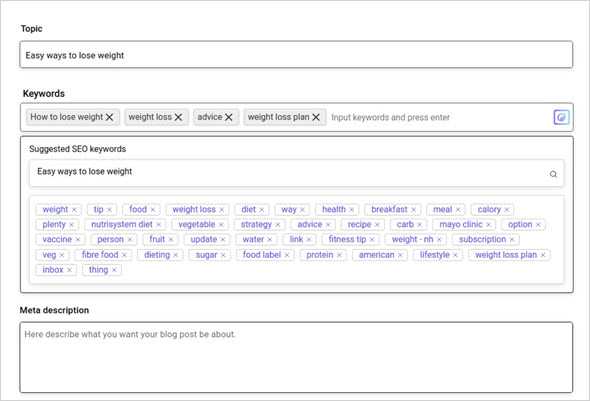Remove the 'weight loss' selected keyword
This screenshot has width=590, height=401.
178,117
